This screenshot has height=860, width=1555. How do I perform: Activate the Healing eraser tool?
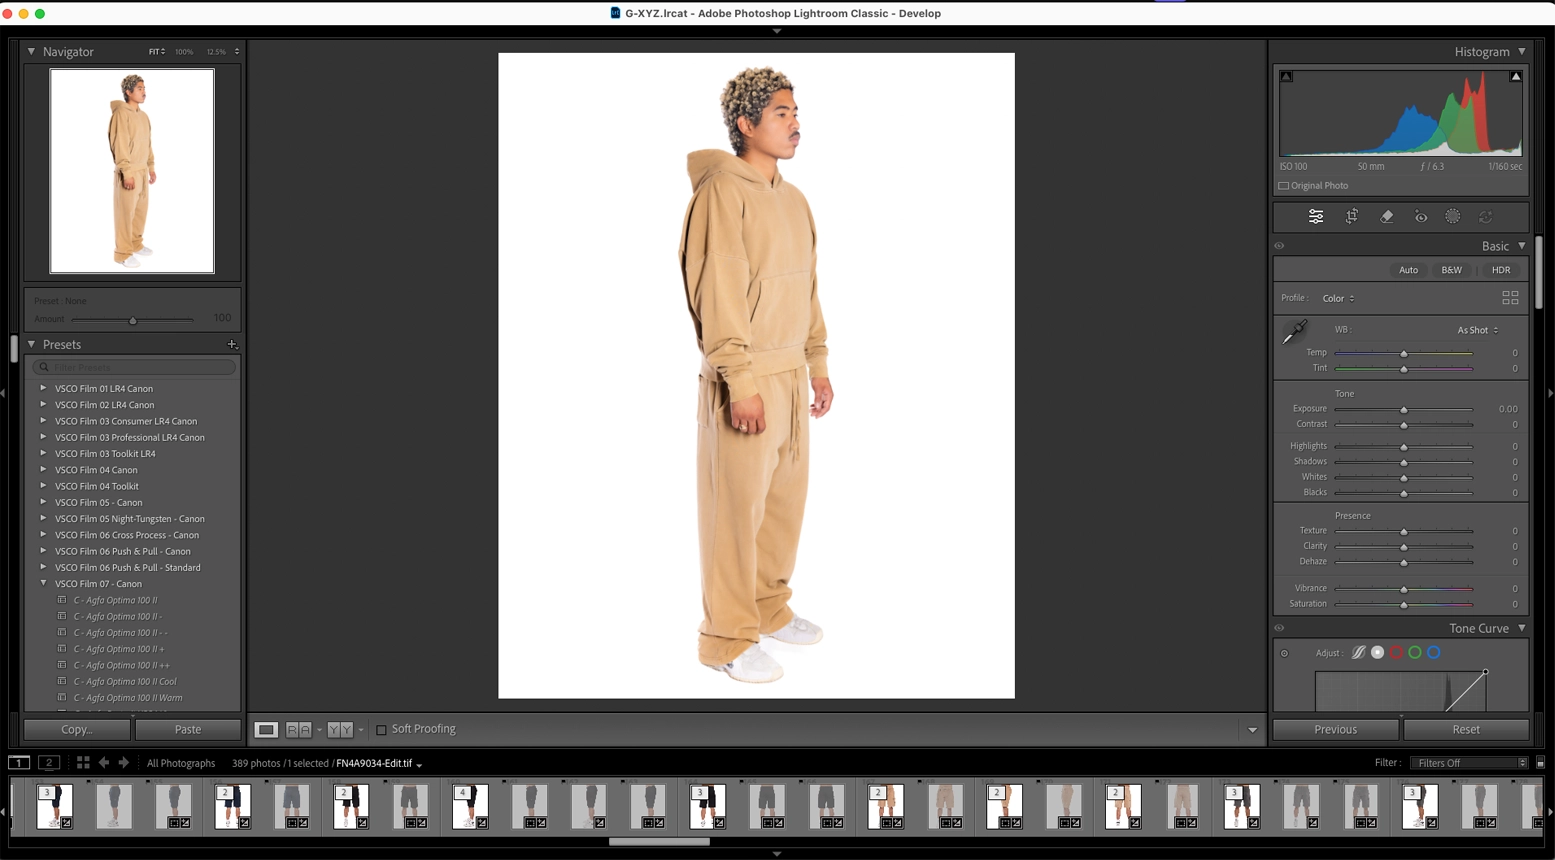coord(1386,217)
